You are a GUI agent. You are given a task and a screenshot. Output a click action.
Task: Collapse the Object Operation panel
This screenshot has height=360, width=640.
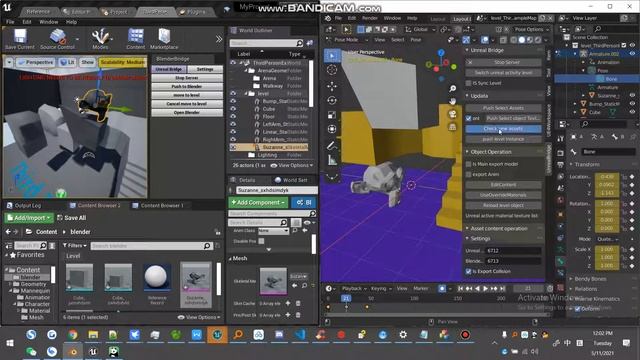click(x=468, y=152)
